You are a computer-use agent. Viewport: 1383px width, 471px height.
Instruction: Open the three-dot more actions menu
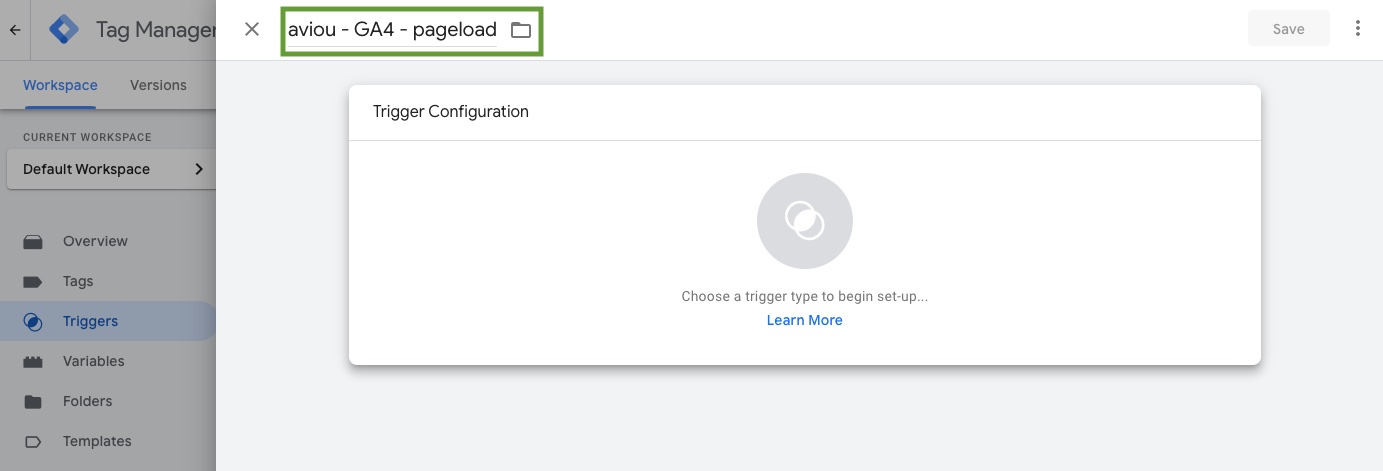pos(1357,29)
